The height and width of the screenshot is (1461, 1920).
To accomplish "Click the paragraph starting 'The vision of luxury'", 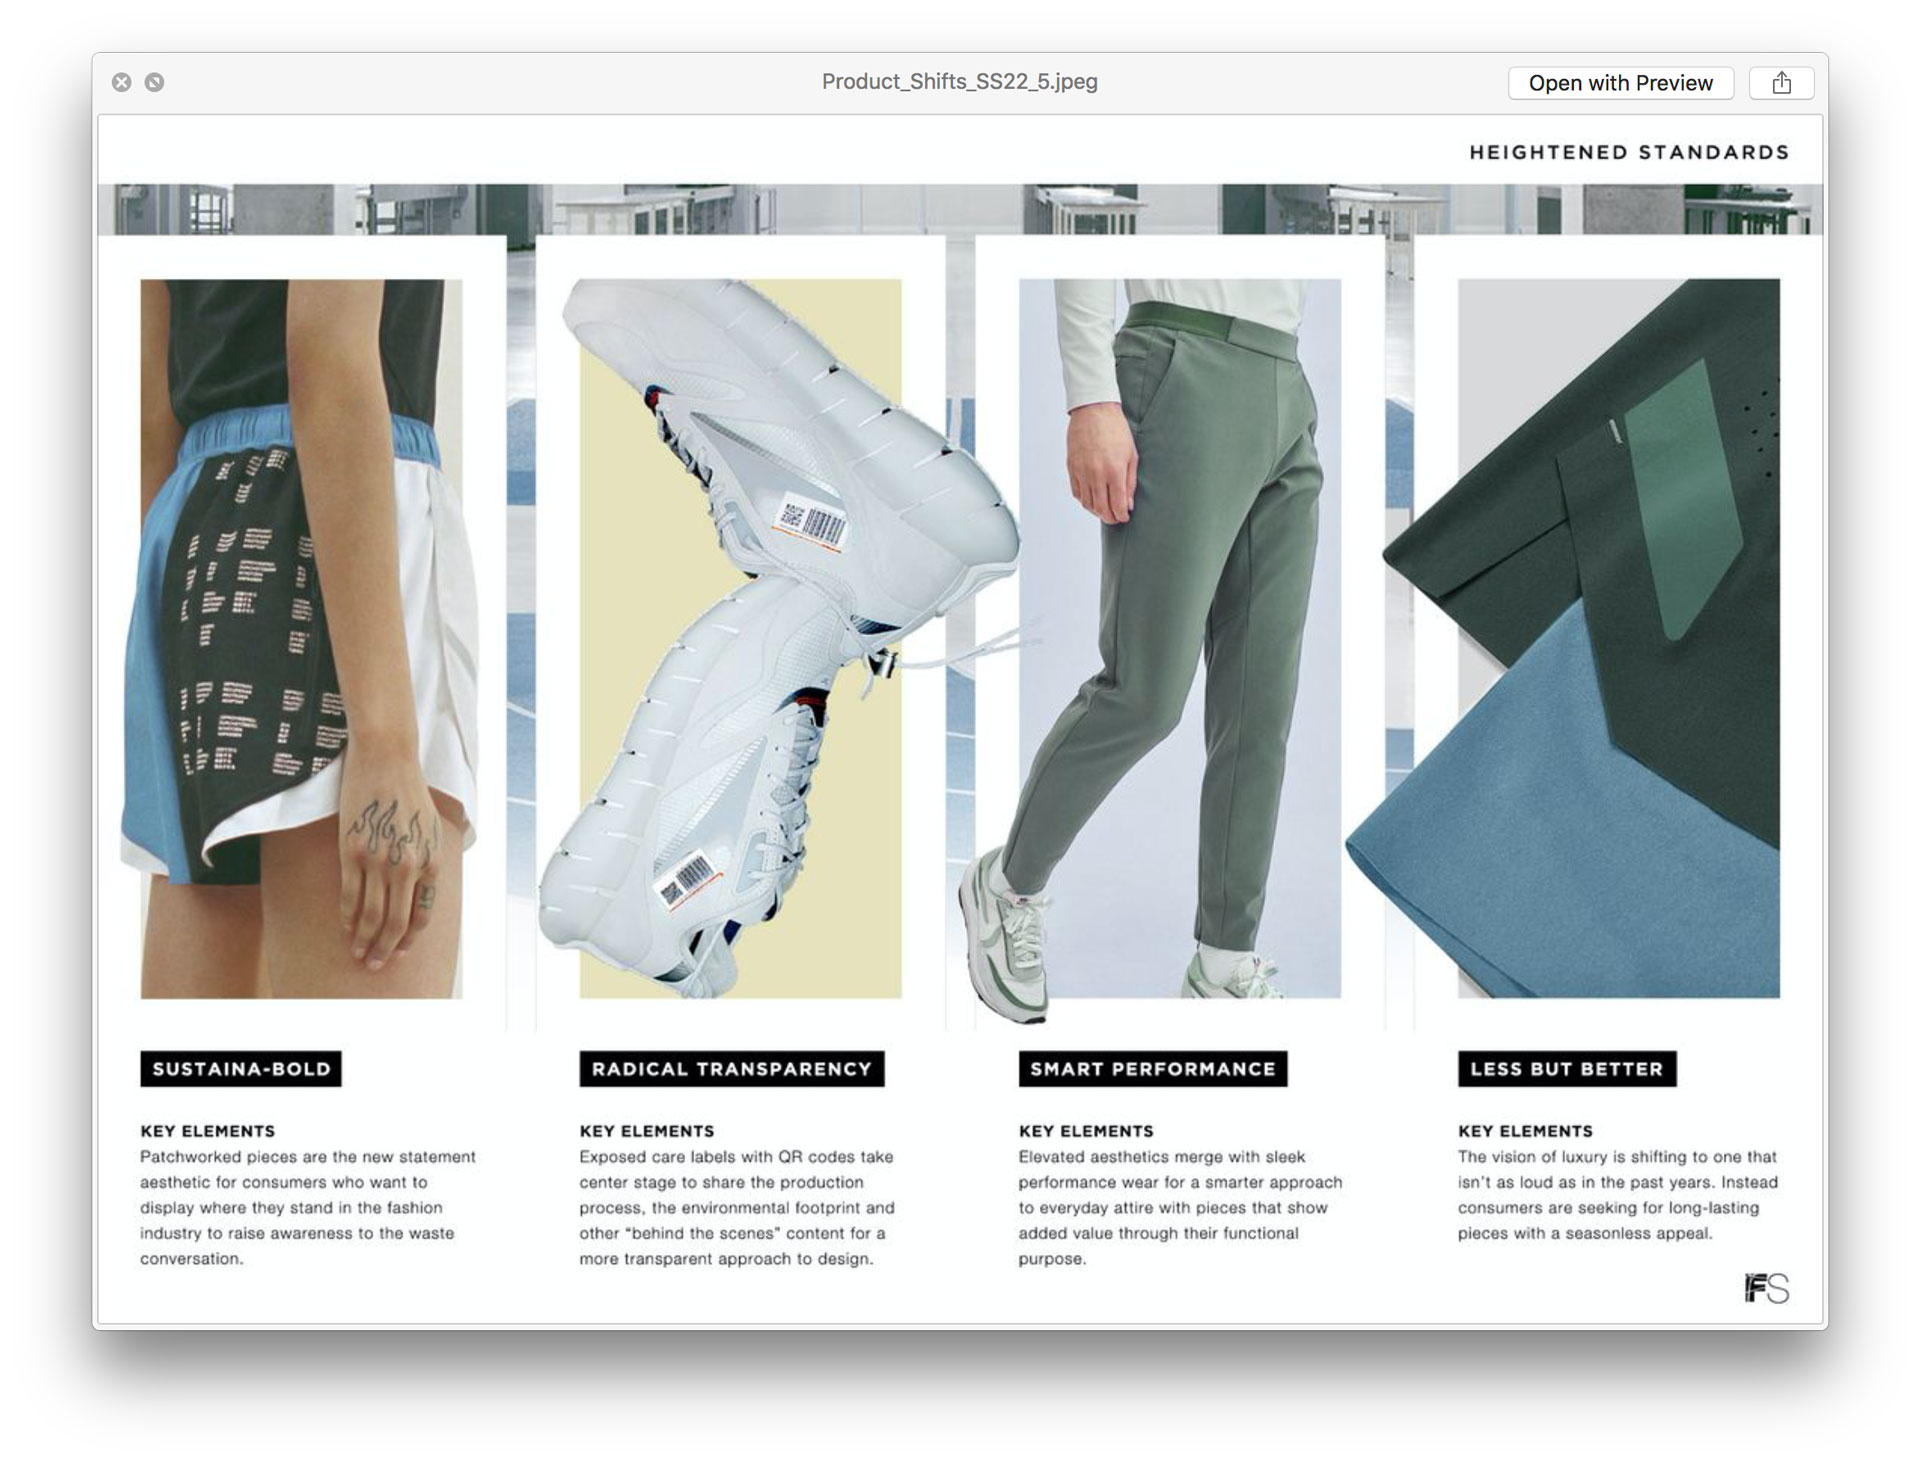I will pyautogui.click(x=1618, y=1195).
